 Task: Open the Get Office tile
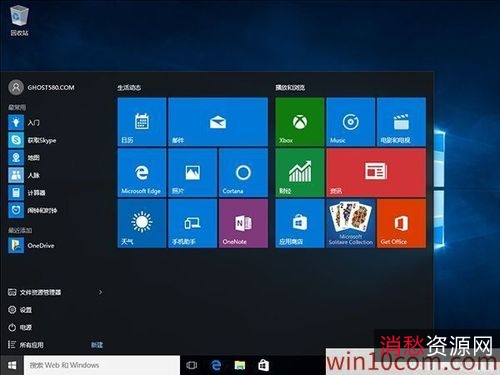click(401, 223)
